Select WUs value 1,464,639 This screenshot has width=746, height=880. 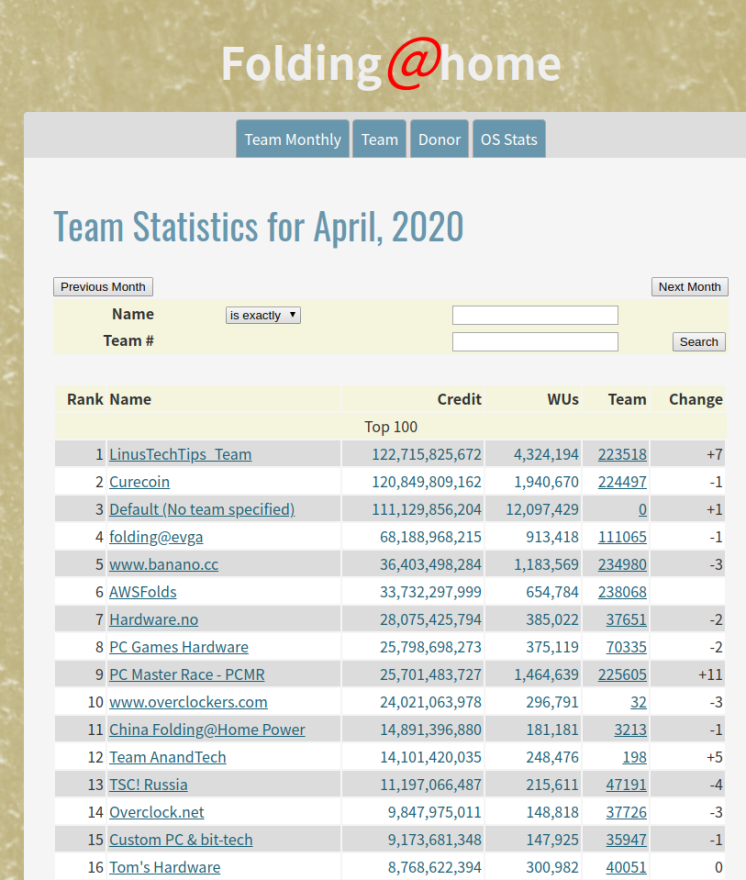546,675
